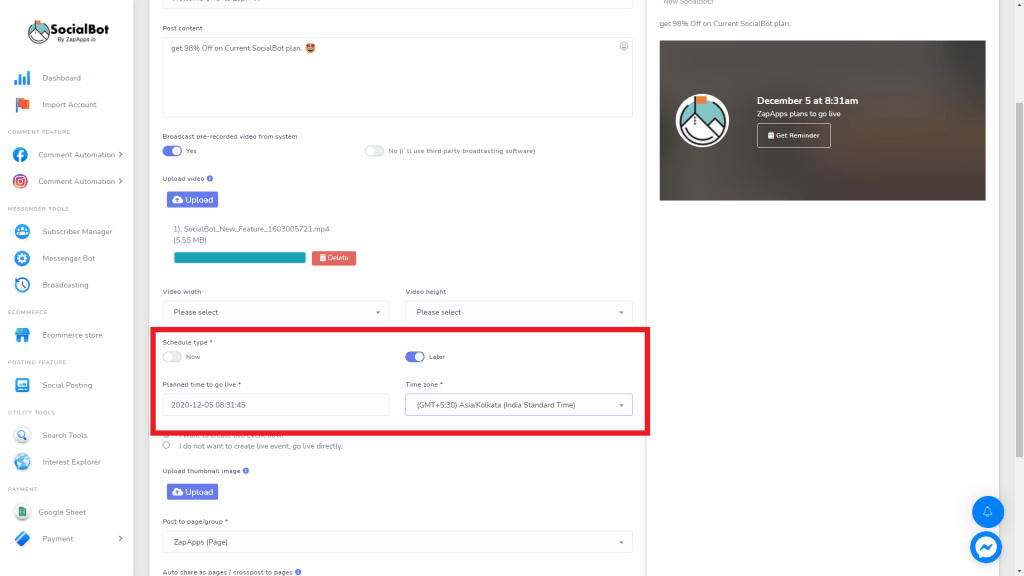This screenshot has height=576, width=1024.
Task: Open Time zone dropdown
Action: [519, 405]
